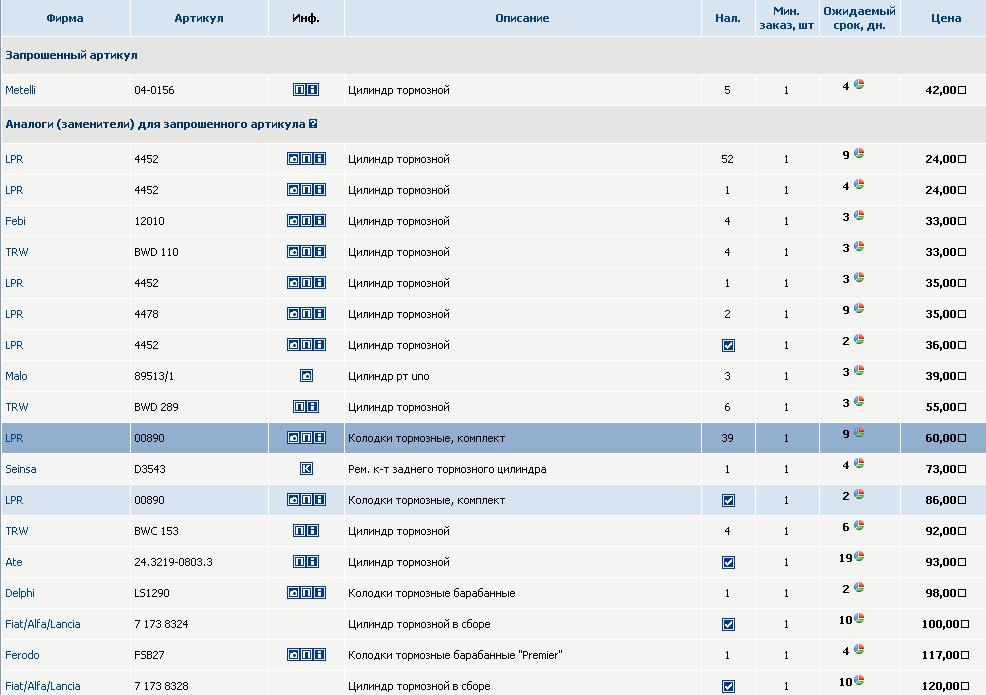Click the Фирма column header
Viewport: 986px width, 695px height.
point(65,18)
